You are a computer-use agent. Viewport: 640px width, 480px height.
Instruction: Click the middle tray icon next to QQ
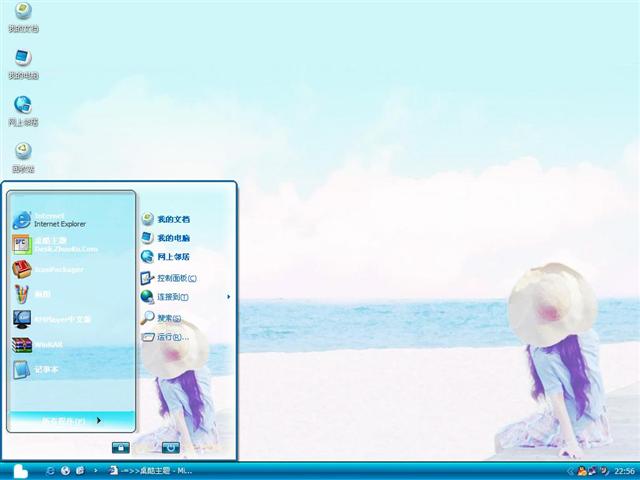[x=592, y=471]
